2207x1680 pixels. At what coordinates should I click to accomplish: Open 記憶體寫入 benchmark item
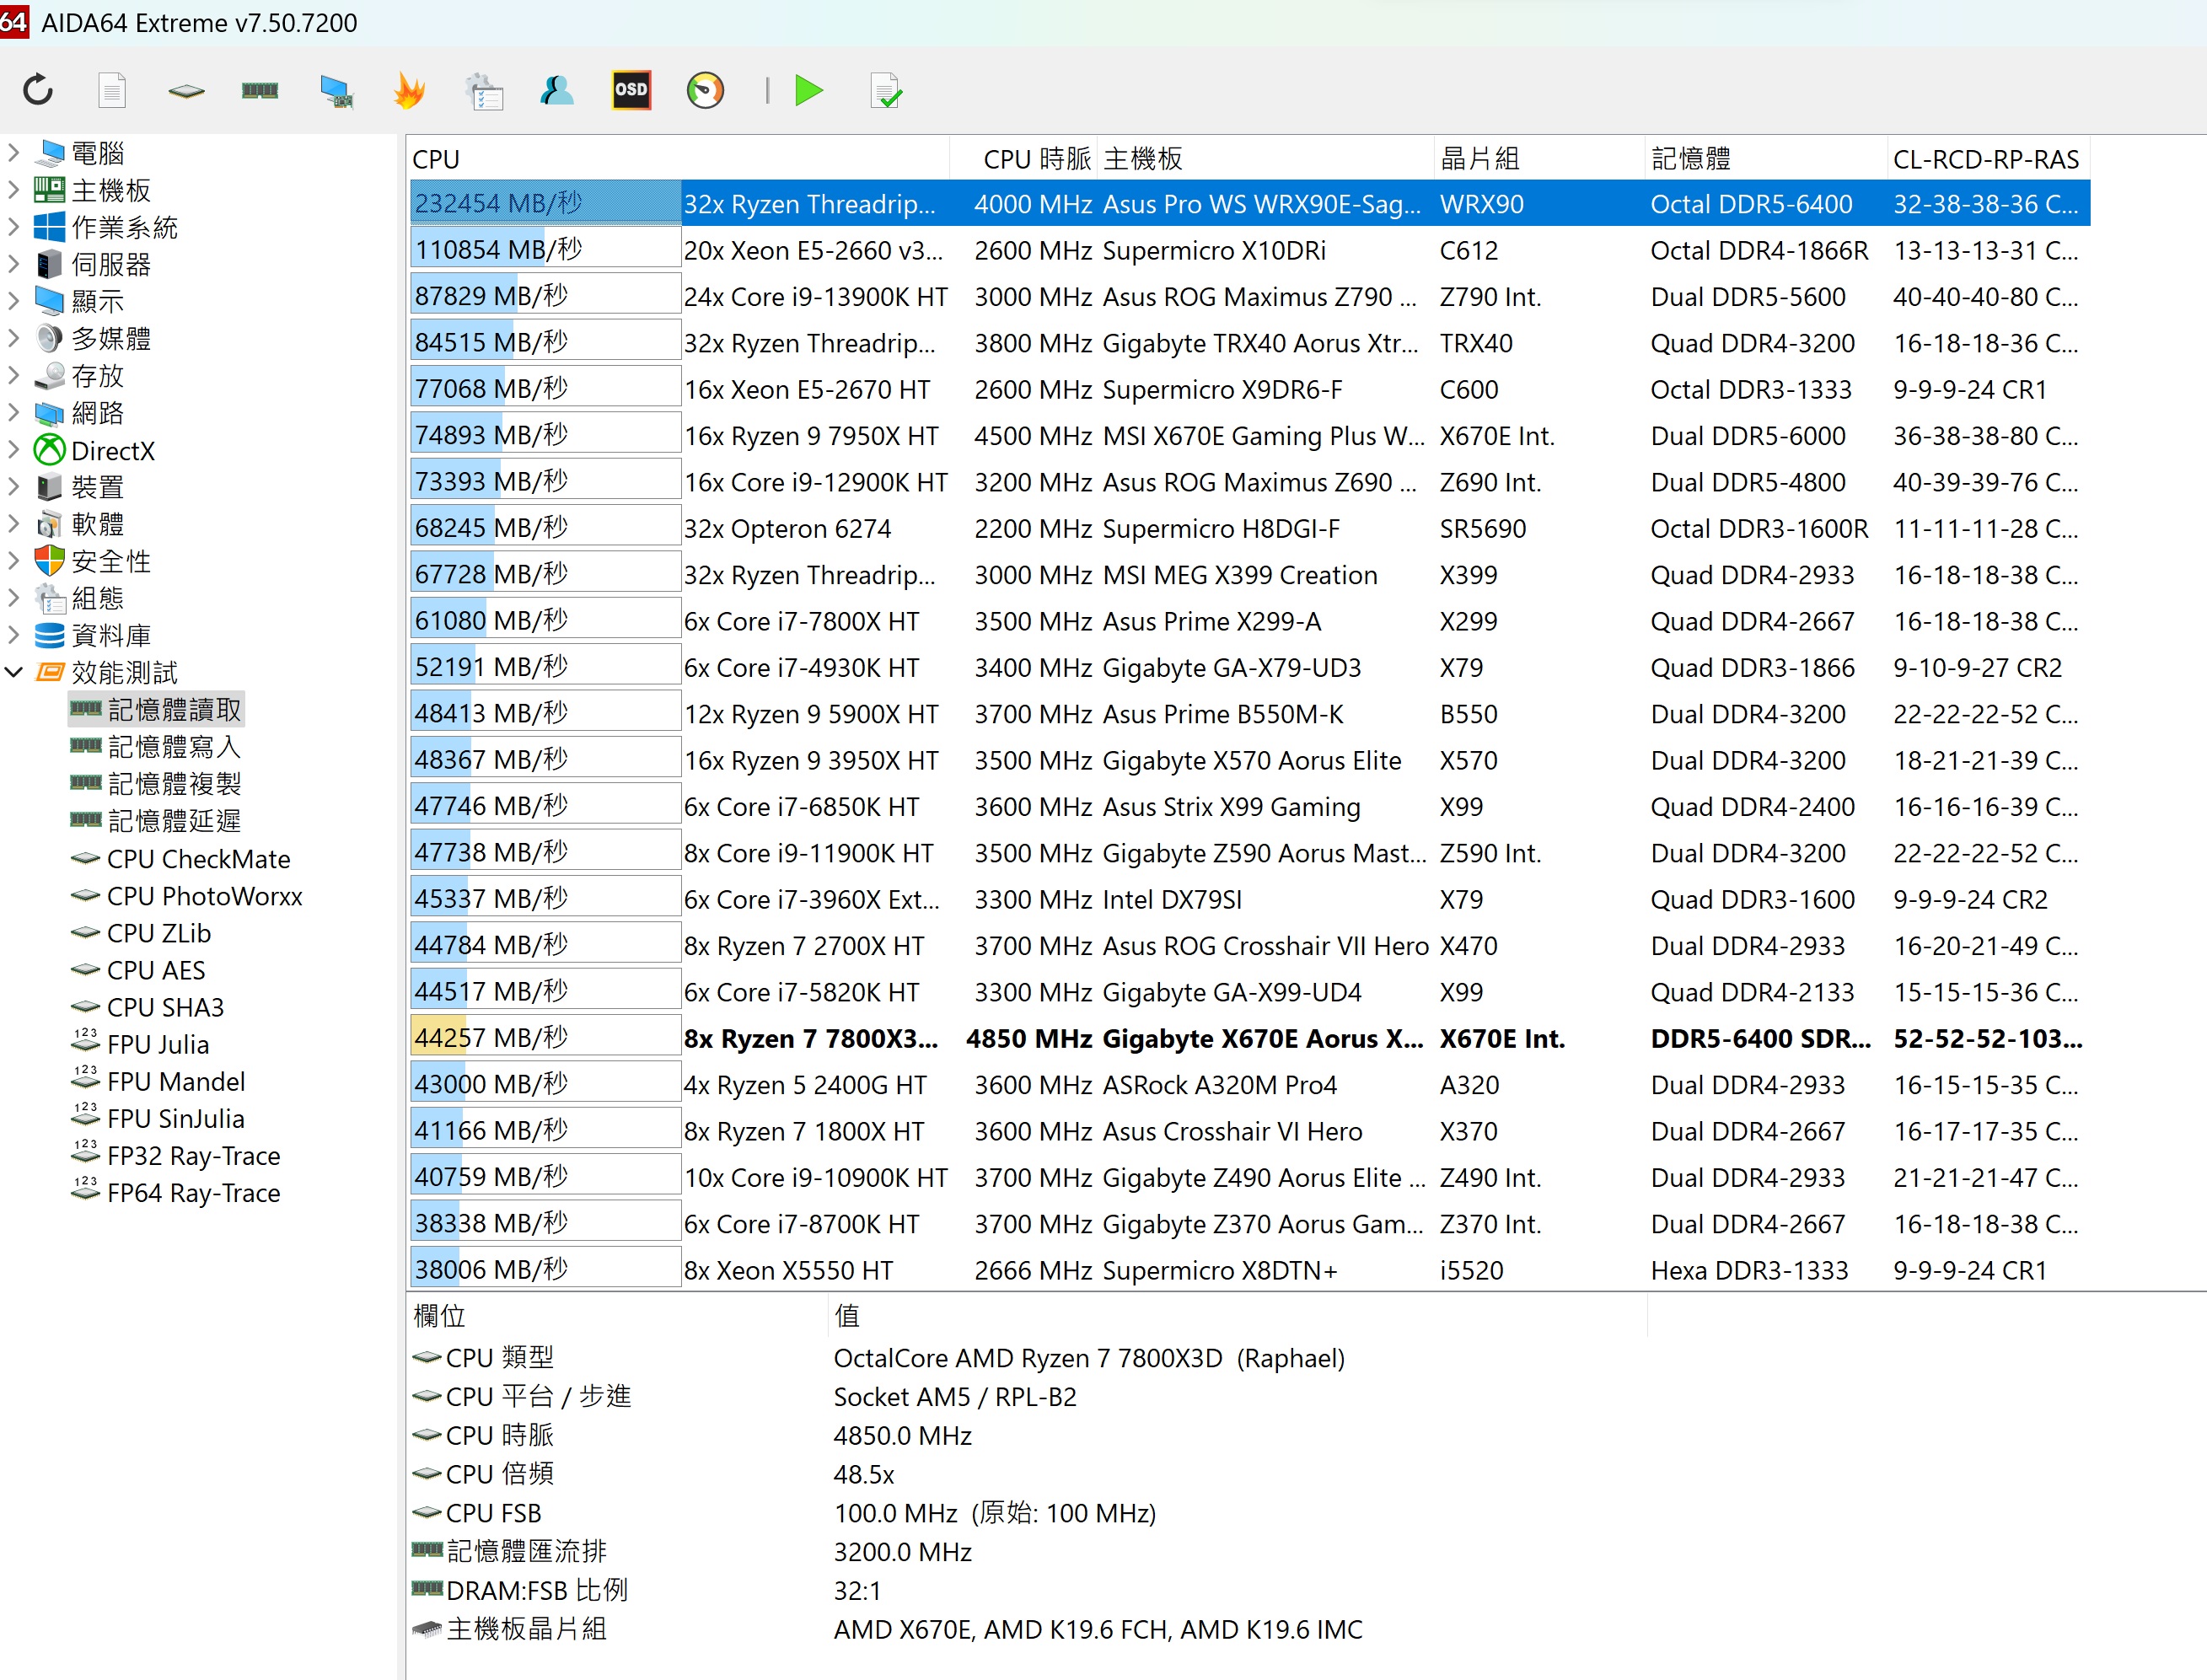(156, 746)
